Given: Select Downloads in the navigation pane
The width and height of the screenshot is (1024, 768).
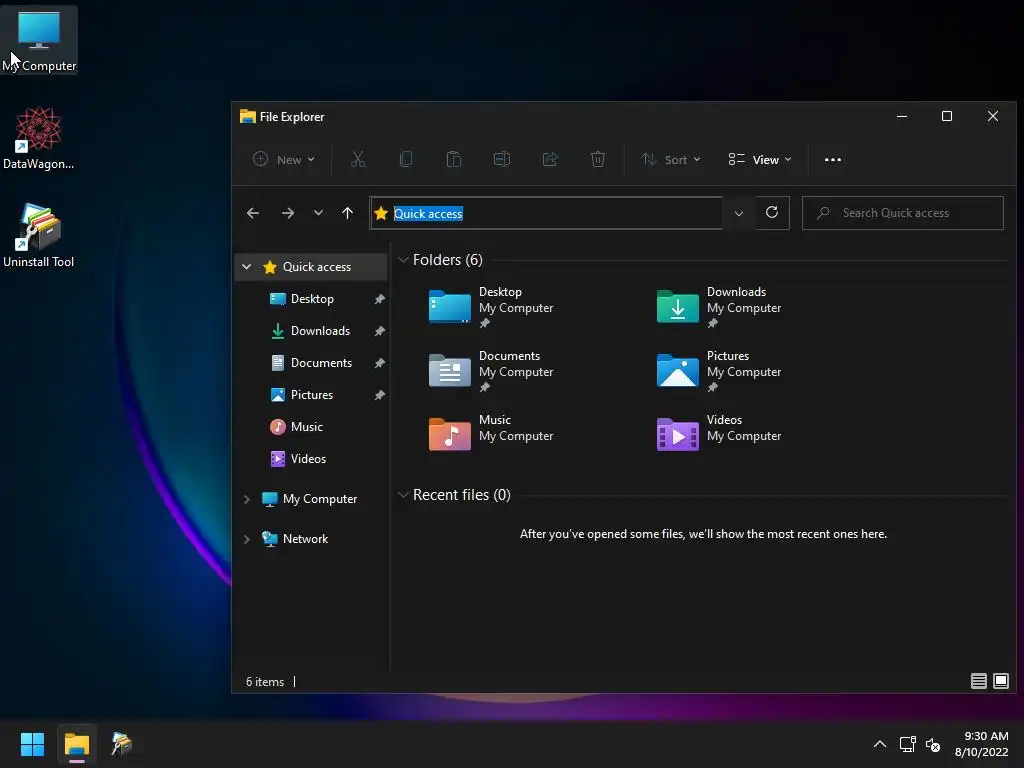Looking at the screenshot, I should pos(320,330).
